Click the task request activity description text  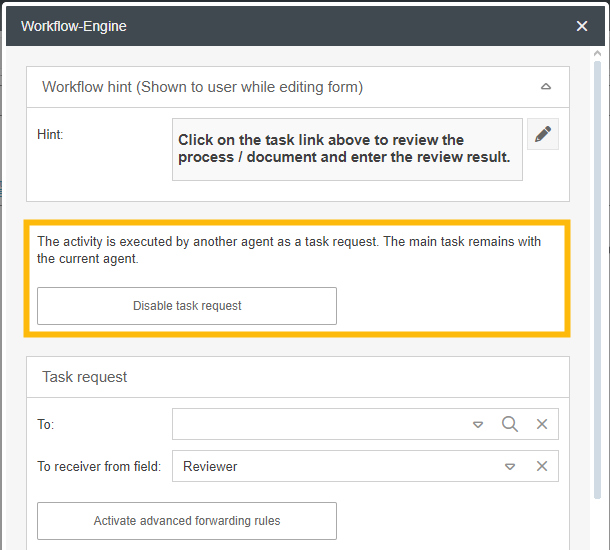[288, 250]
